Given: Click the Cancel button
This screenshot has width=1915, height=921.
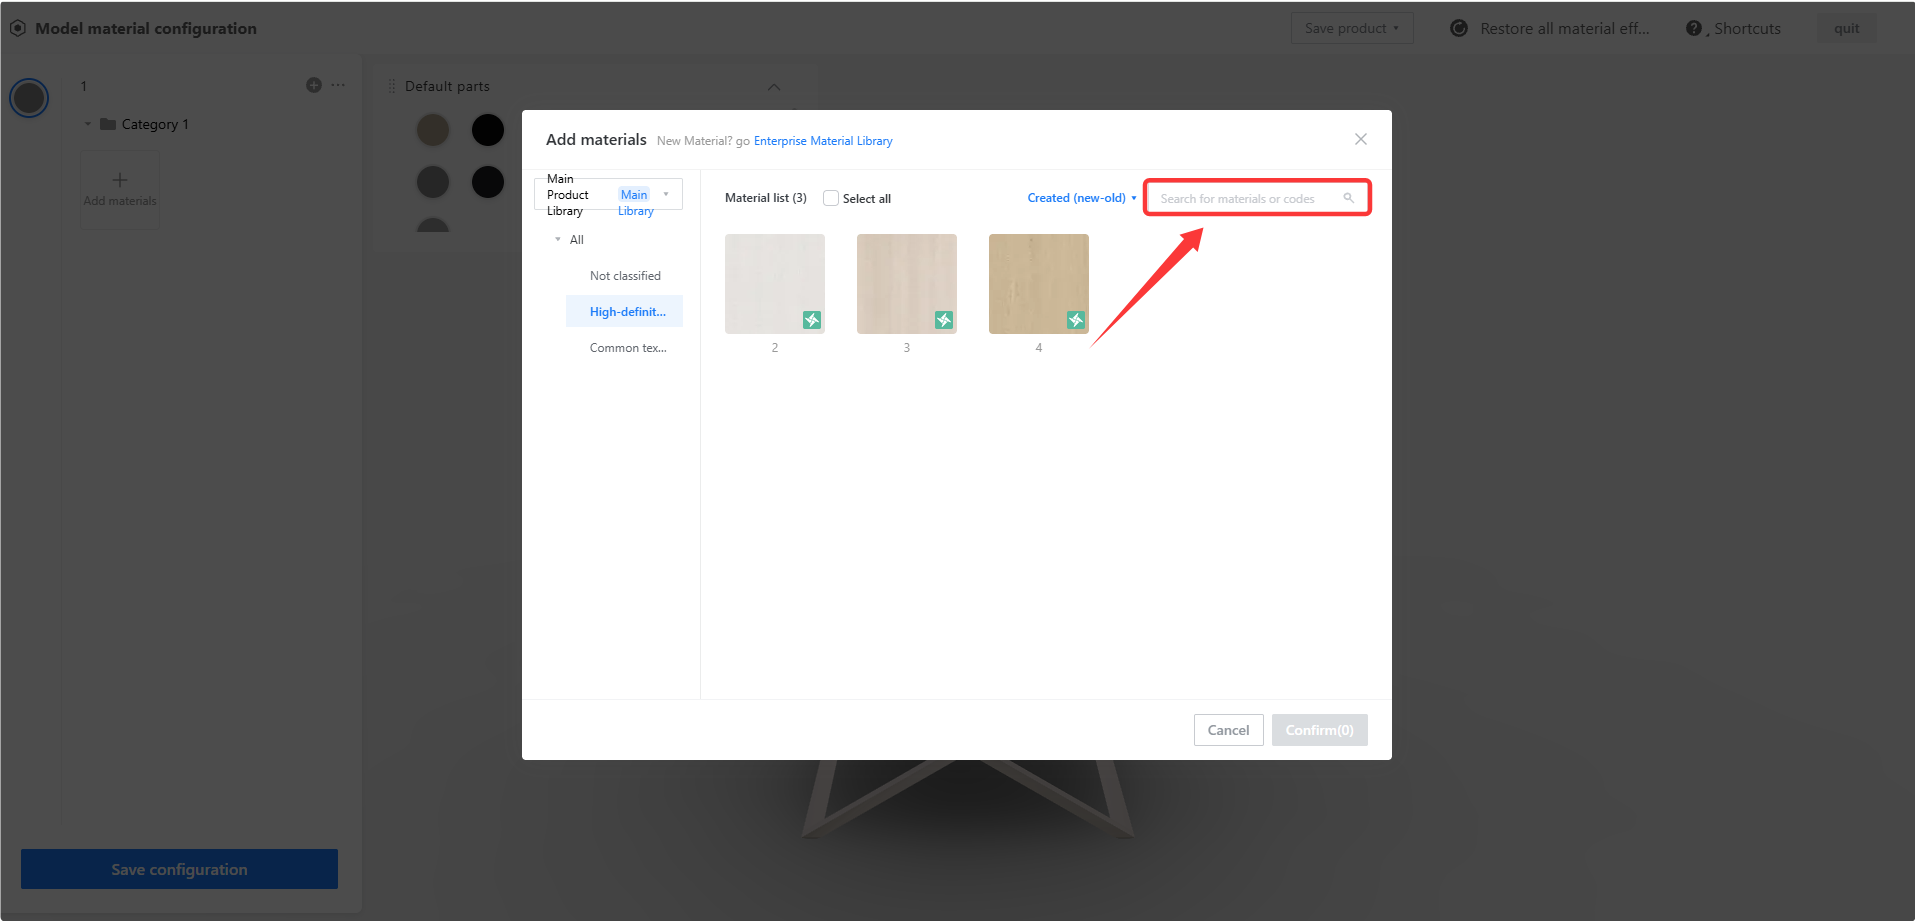Looking at the screenshot, I should (1228, 730).
